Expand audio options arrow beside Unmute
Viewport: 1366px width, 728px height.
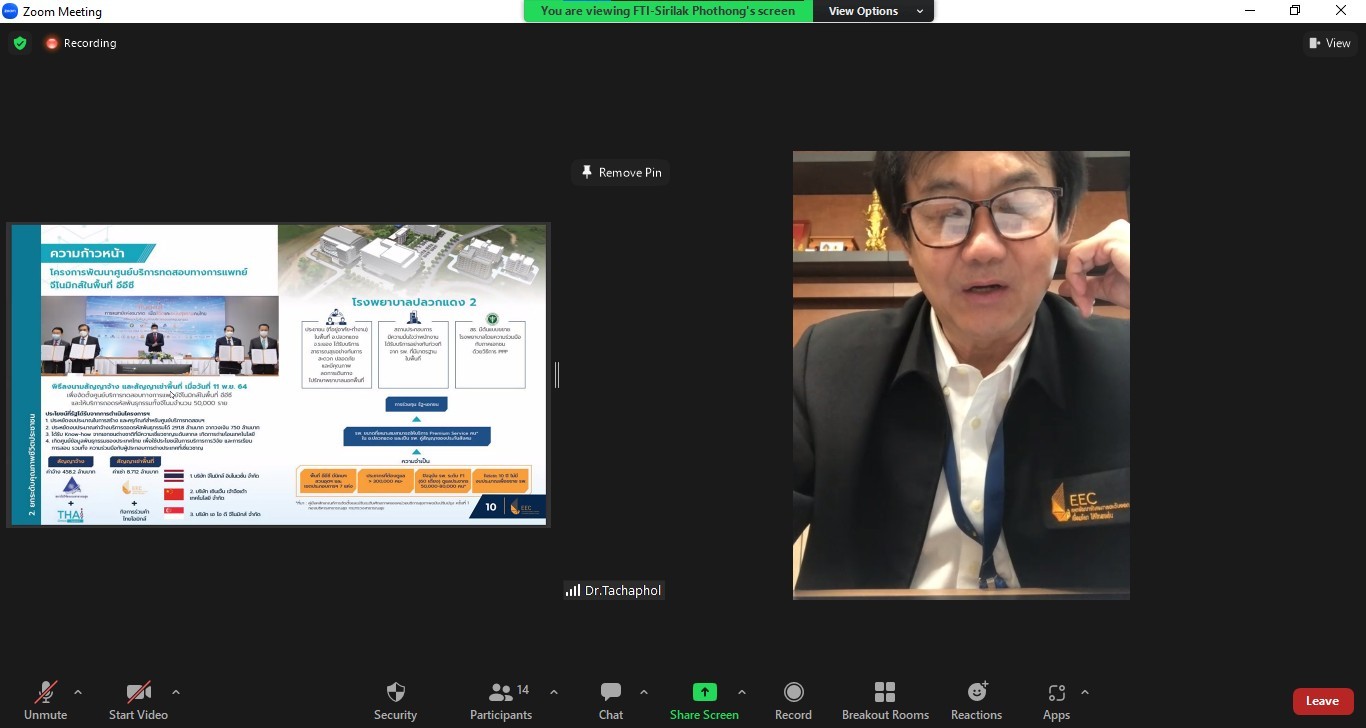pos(78,692)
